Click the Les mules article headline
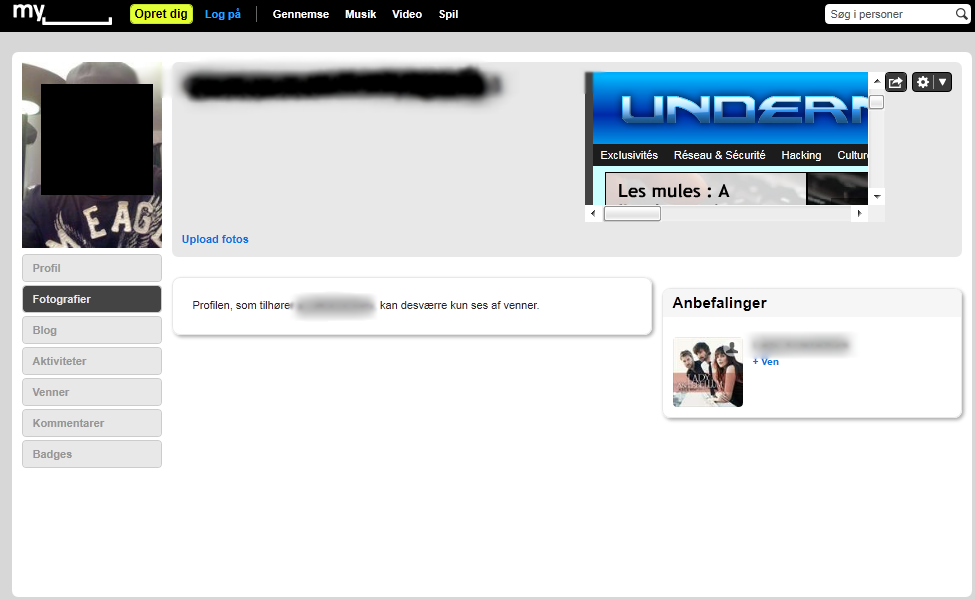 point(673,191)
